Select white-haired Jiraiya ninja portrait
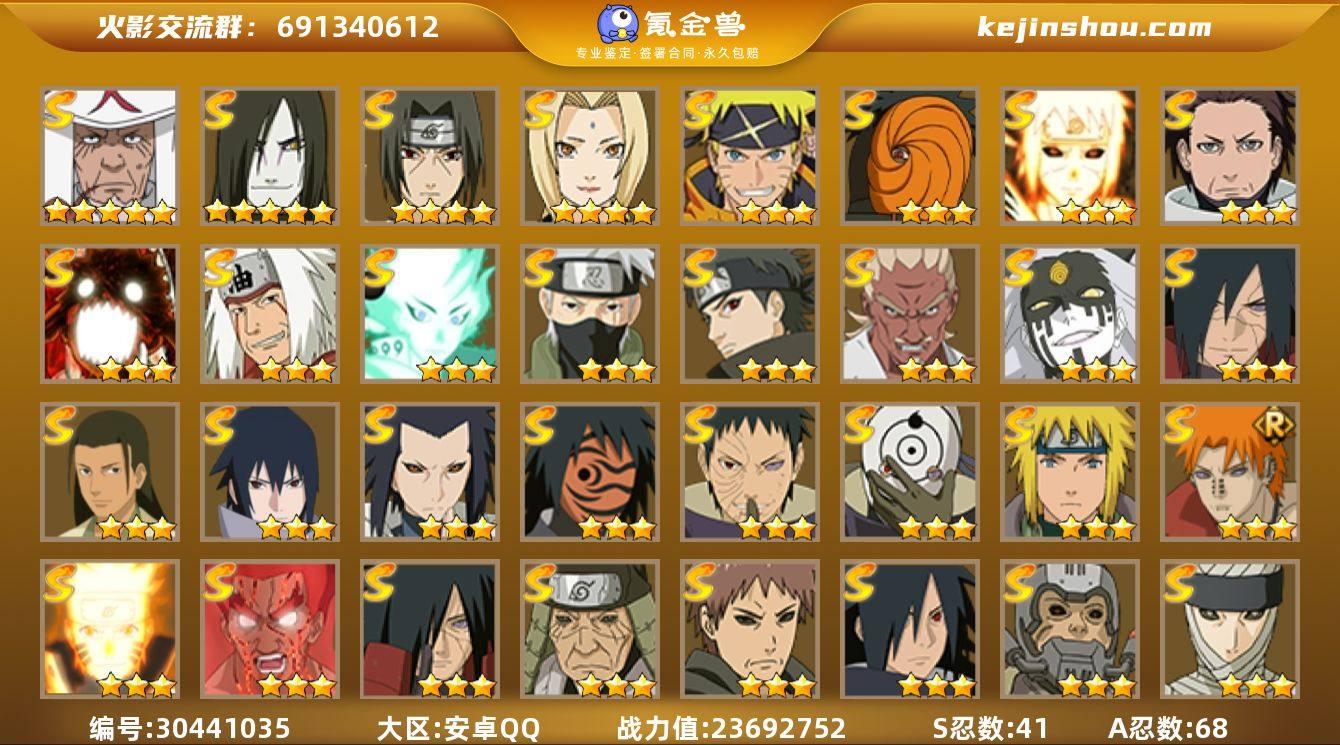This screenshot has height=745, width=1340. click(270, 314)
